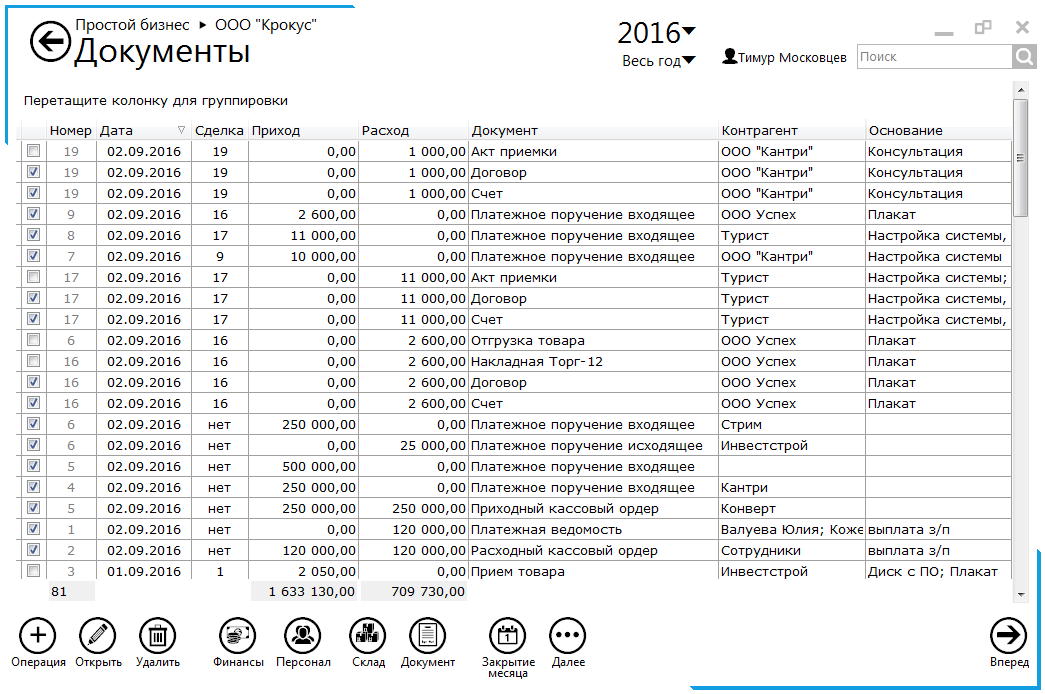The width and height of the screenshot is (1045, 694).
Task: Sort by the Контрагент column header
Action: pyautogui.click(x=760, y=131)
